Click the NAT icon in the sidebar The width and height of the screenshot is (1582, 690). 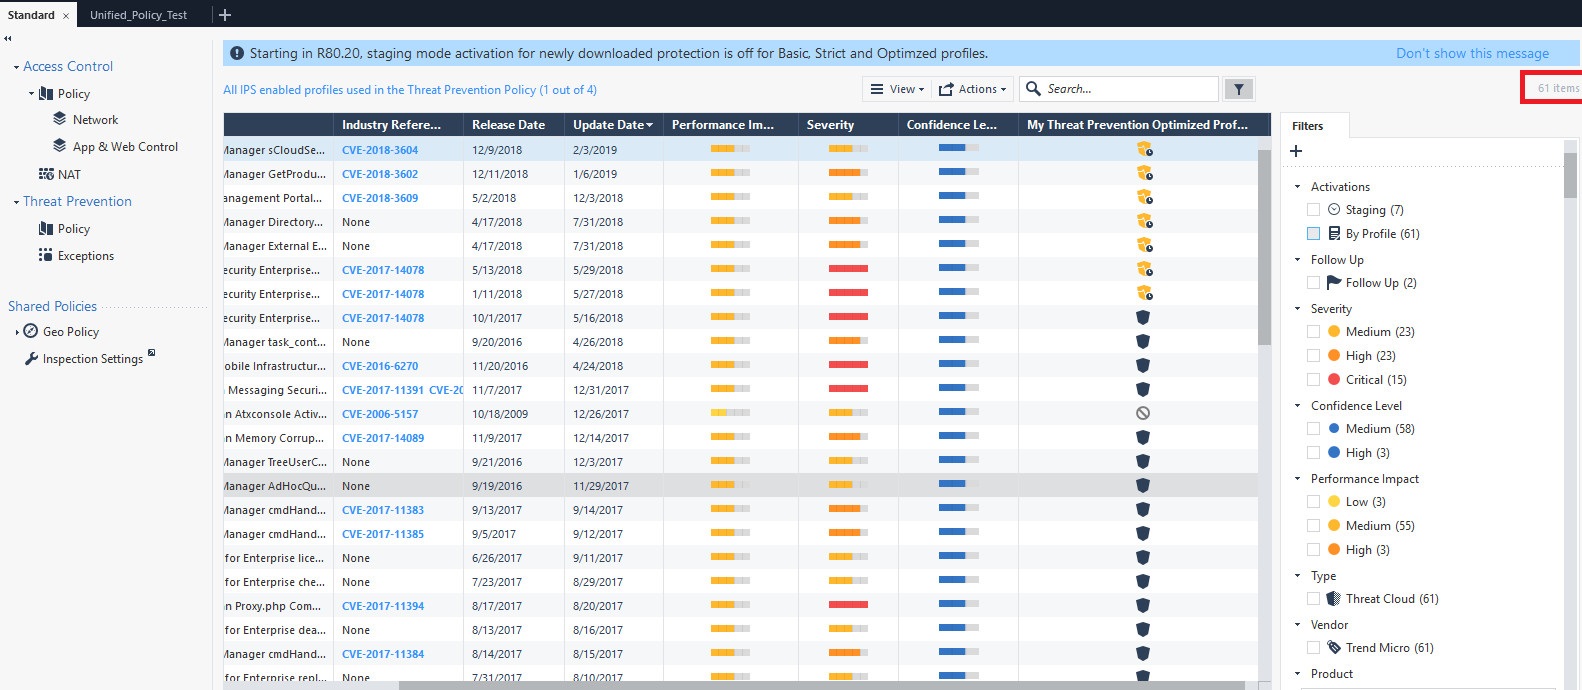point(46,174)
